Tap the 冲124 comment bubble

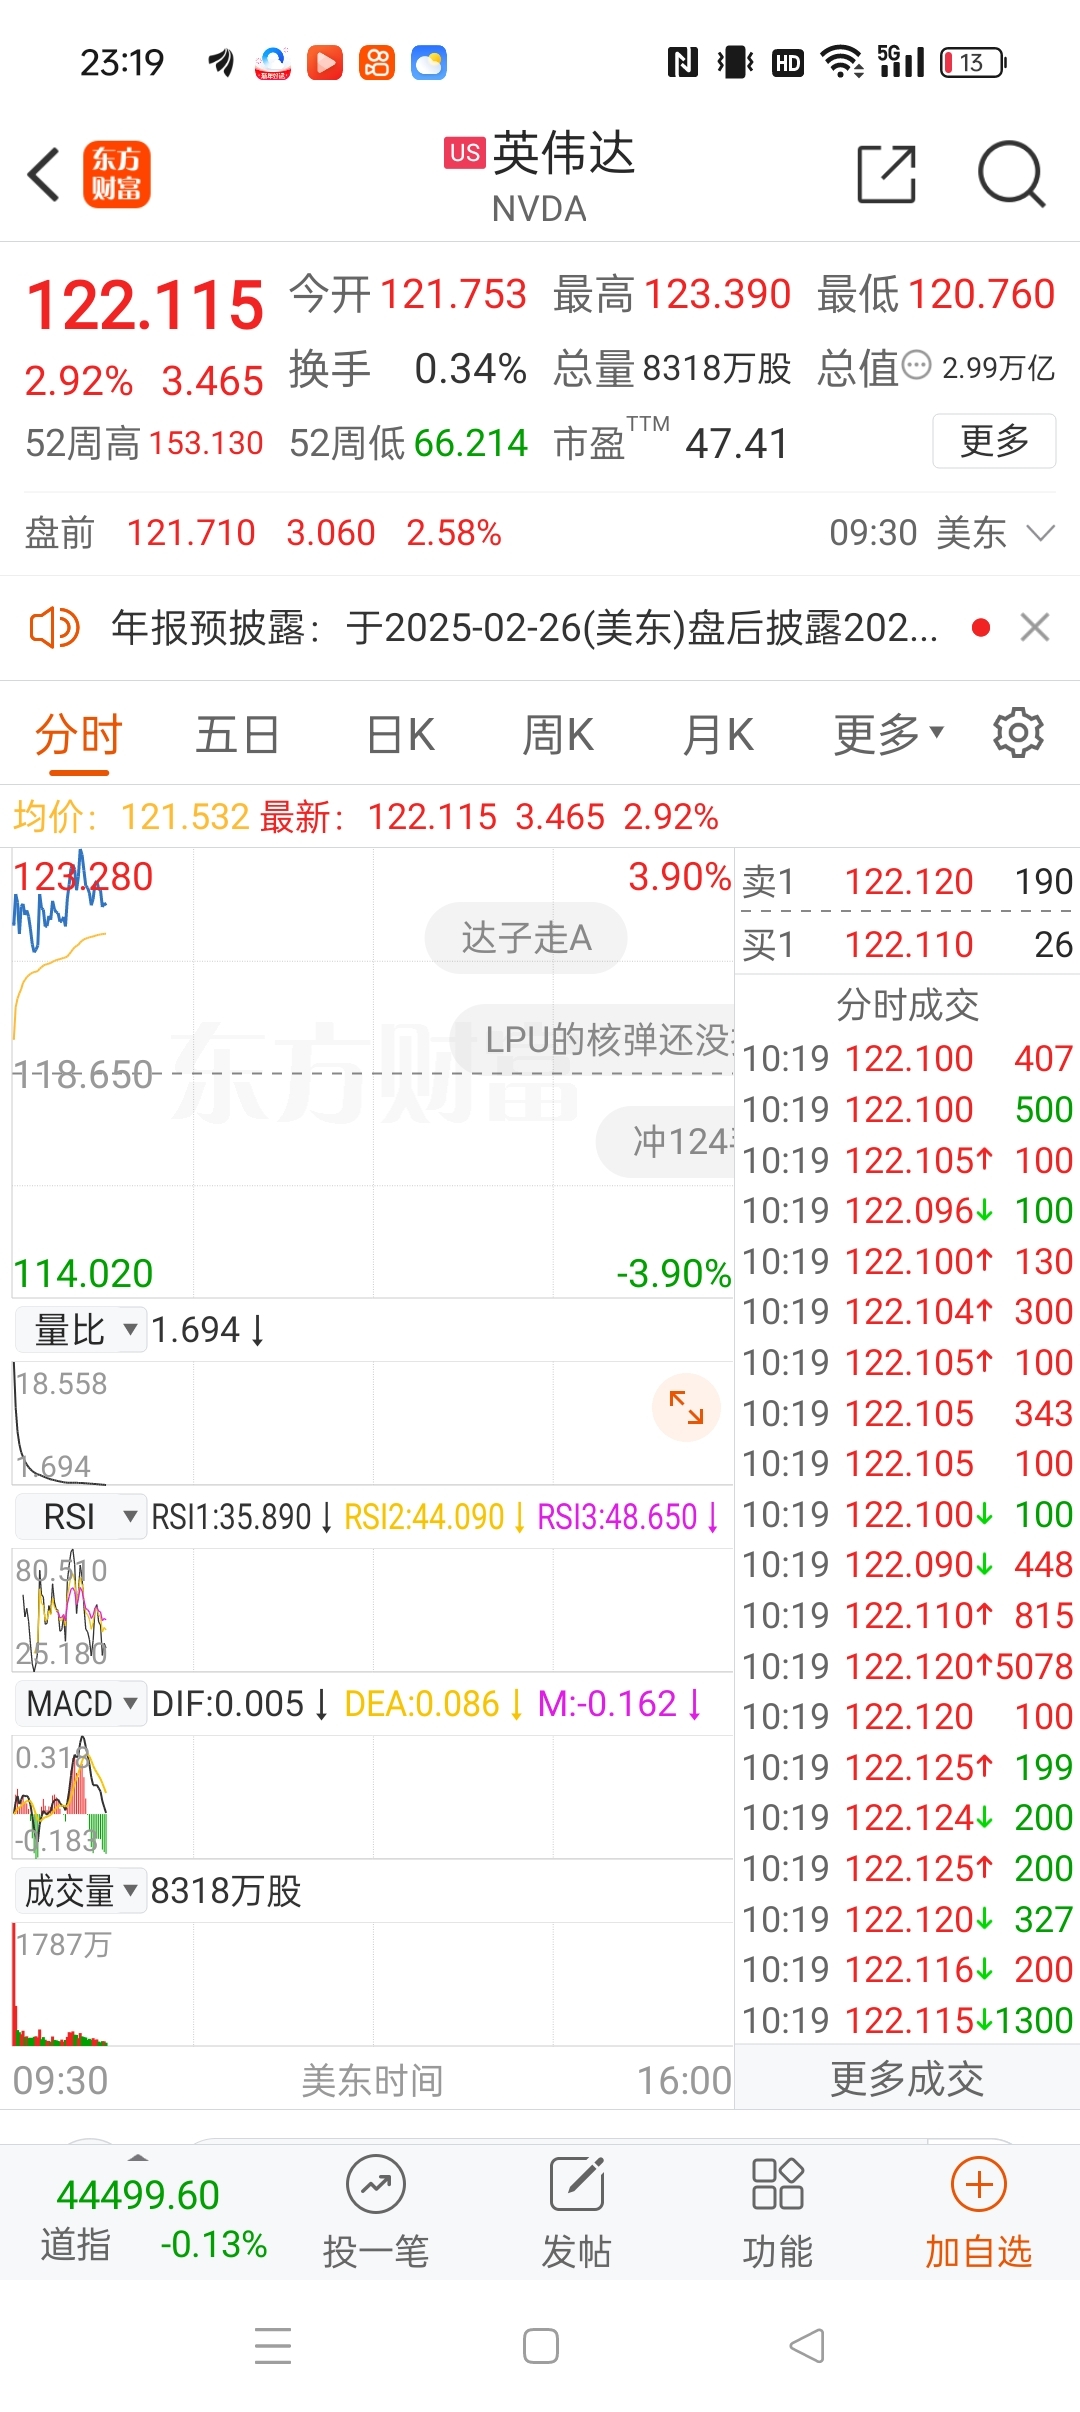click(666, 1141)
